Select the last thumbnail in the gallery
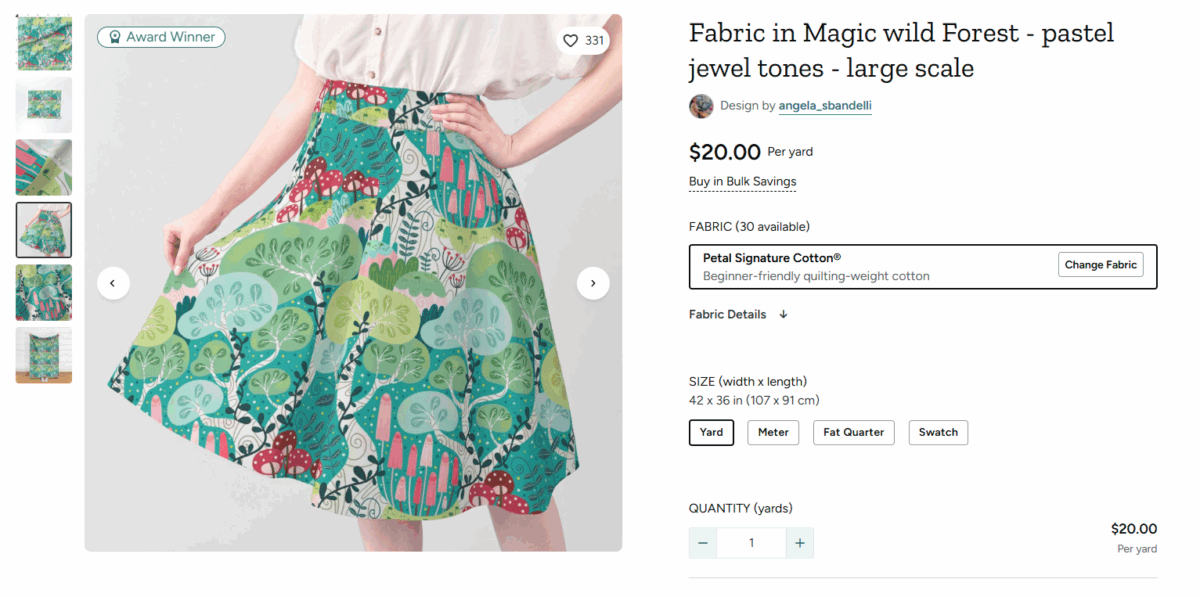 pyautogui.click(x=44, y=355)
